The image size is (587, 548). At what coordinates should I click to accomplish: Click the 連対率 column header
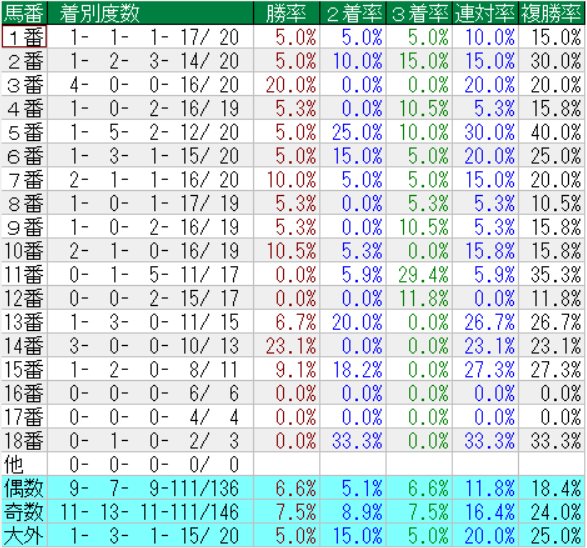pyautogui.click(x=485, y=13)
